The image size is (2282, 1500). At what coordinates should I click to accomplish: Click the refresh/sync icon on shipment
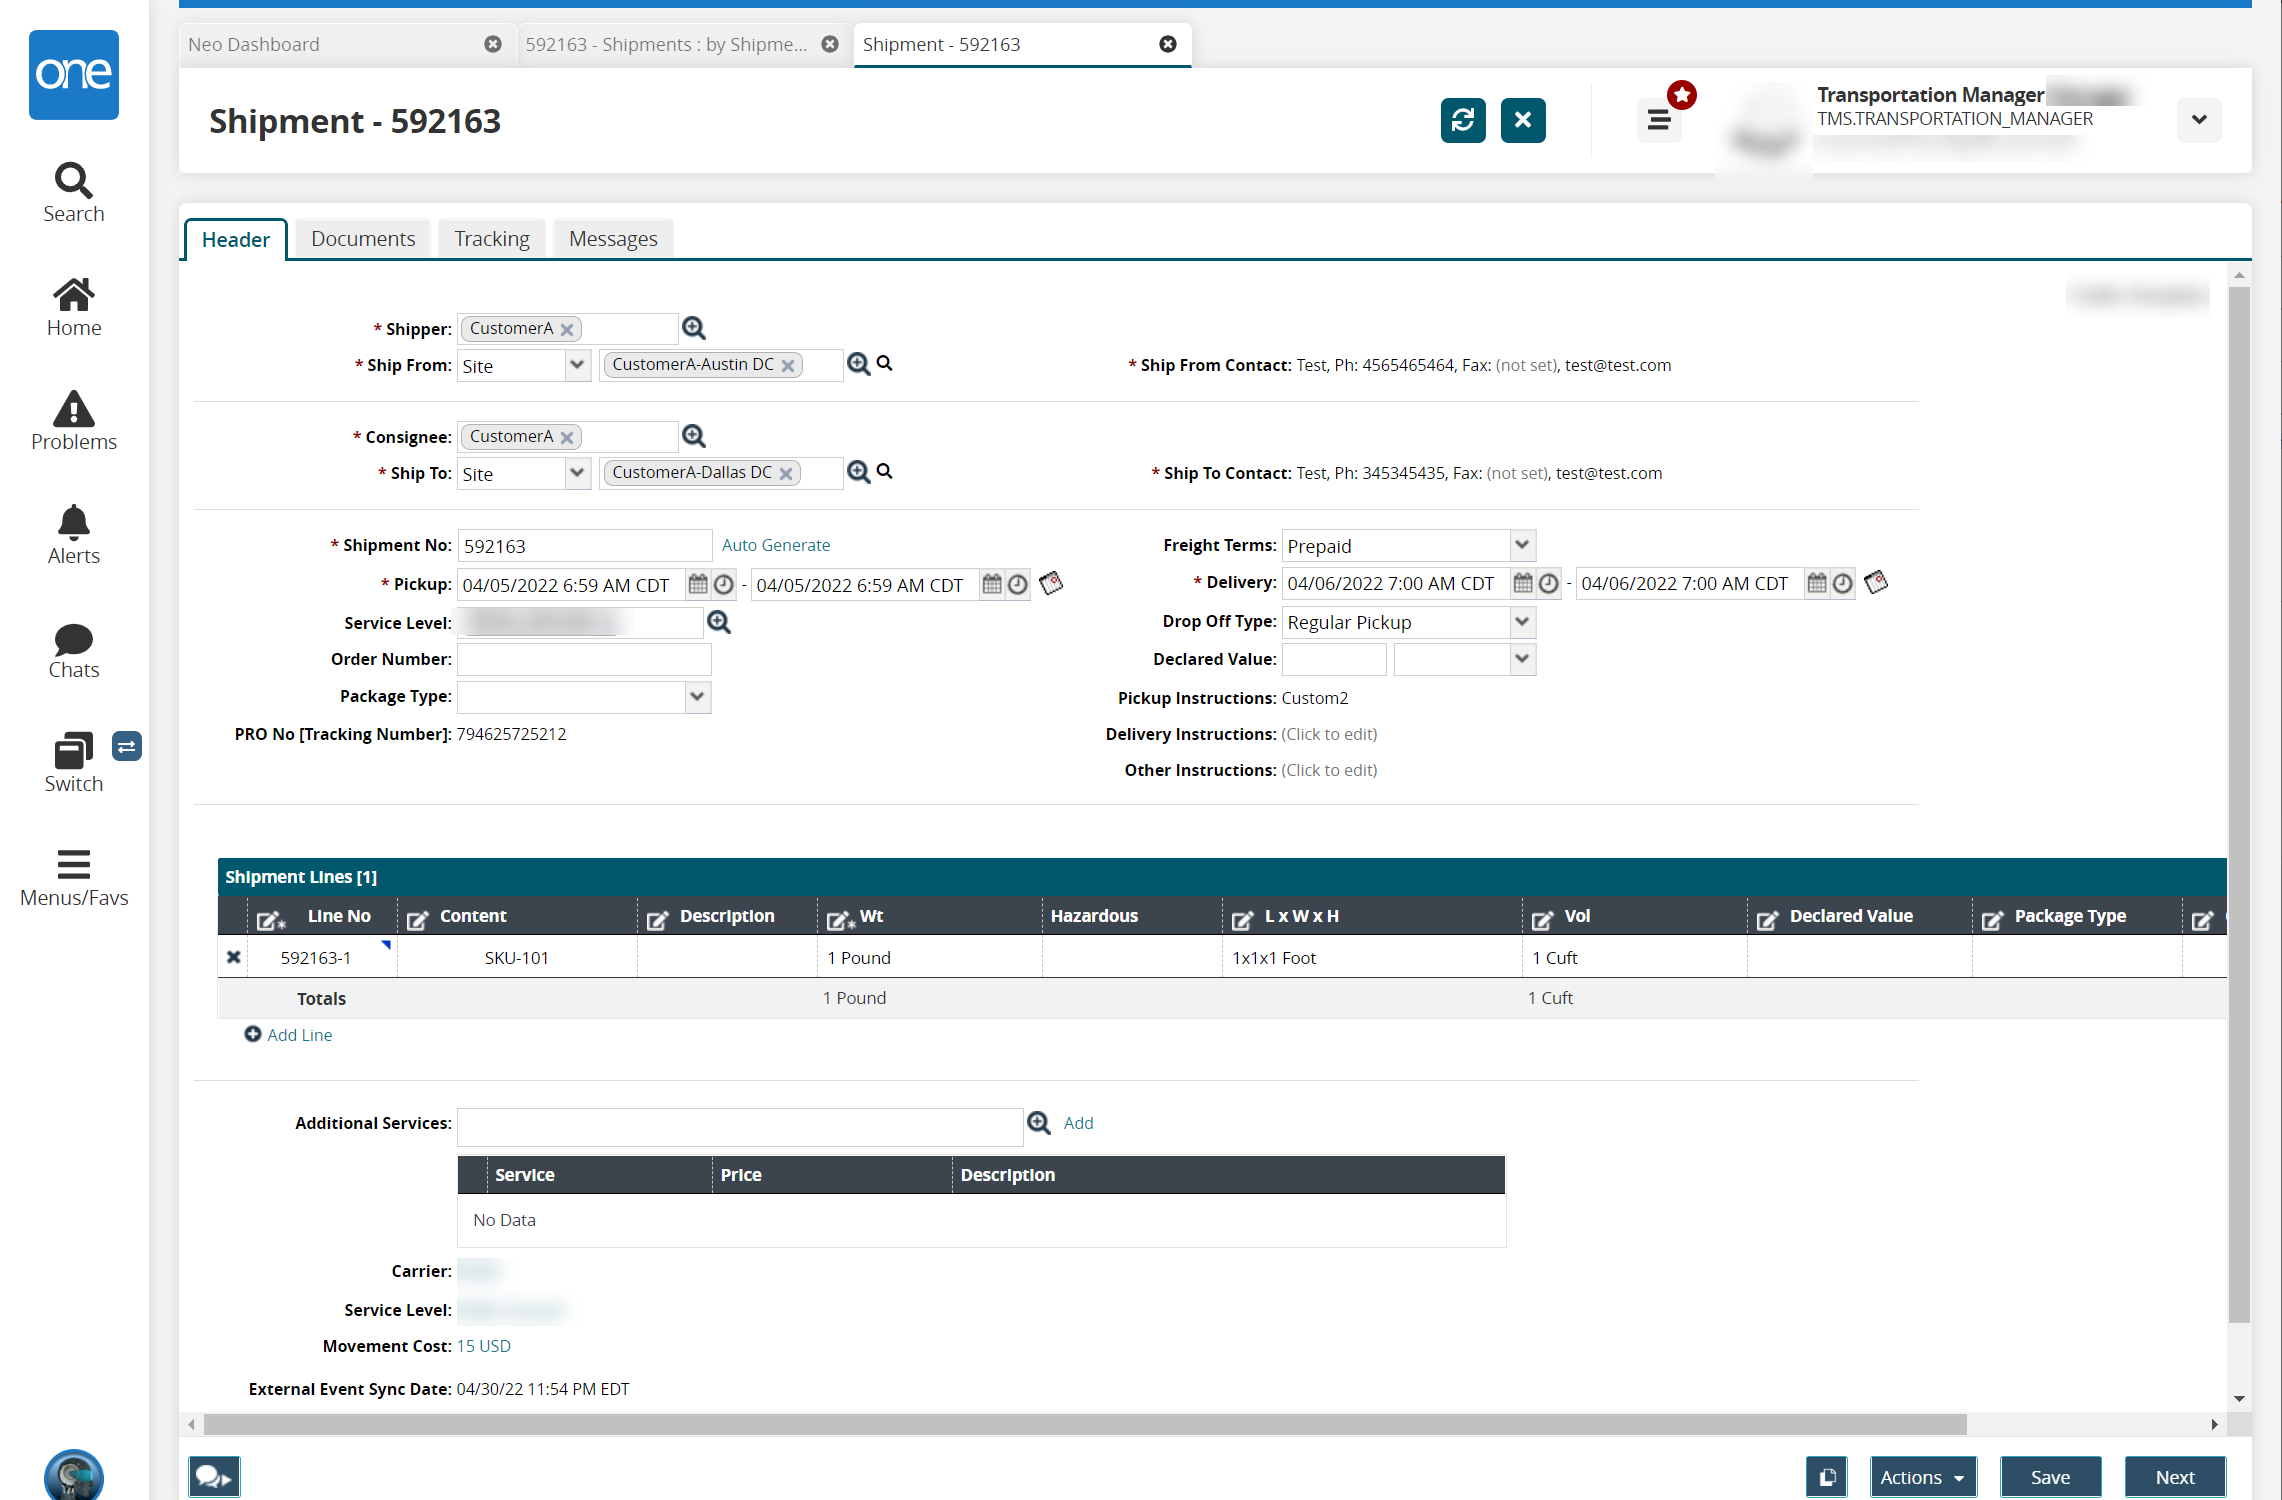1462,119
